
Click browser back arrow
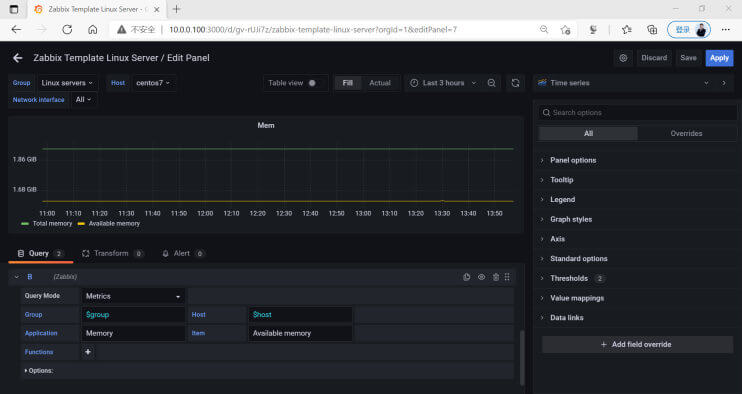[x=17, y=29]
